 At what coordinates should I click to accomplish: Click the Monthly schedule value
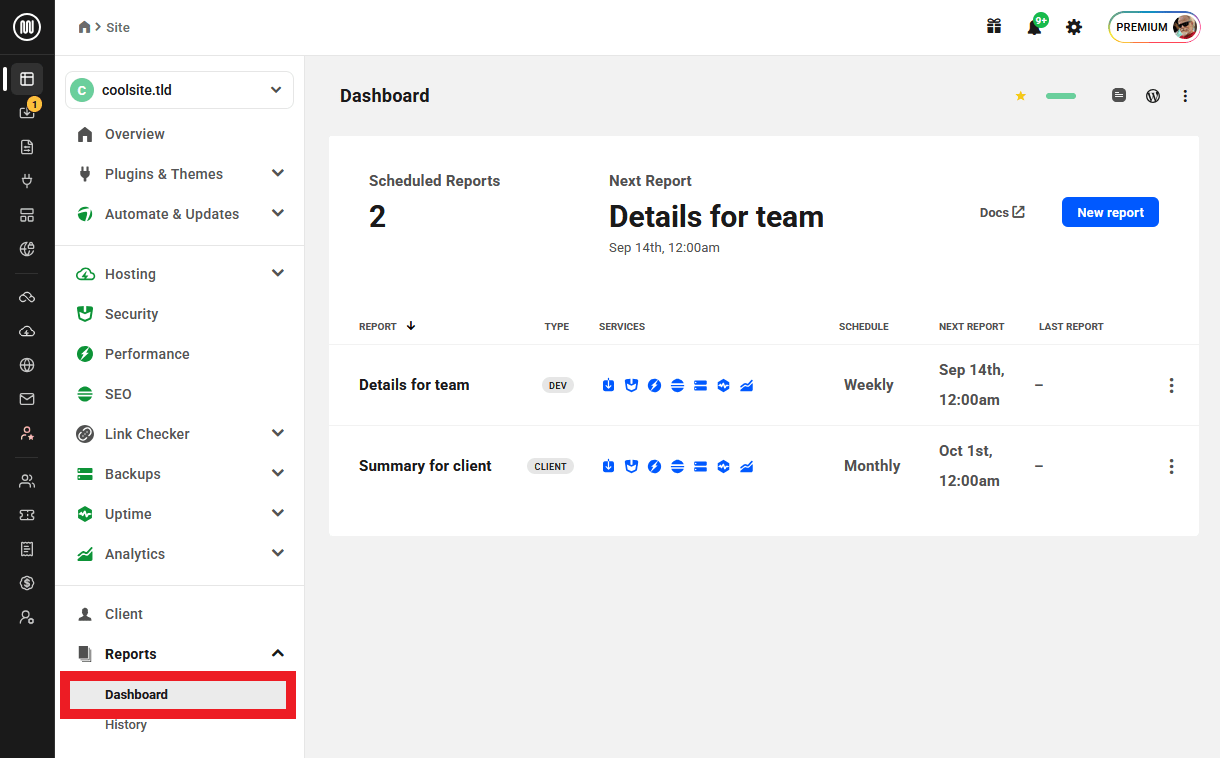pyautogui.click(x=872, y=466)
